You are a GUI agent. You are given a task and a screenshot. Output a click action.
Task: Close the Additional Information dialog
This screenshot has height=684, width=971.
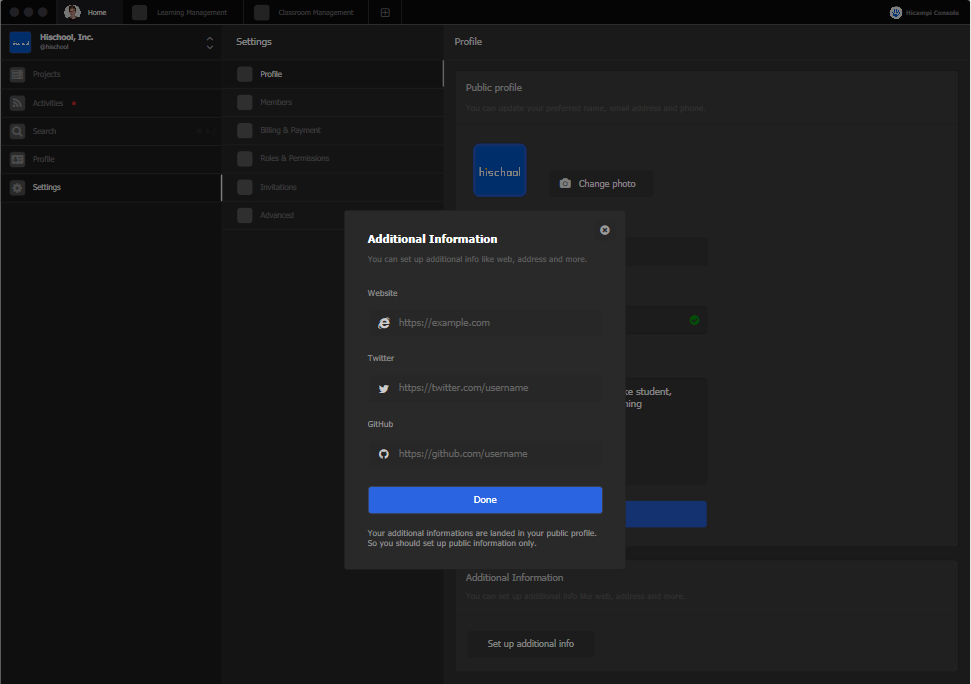coord(604,230)
